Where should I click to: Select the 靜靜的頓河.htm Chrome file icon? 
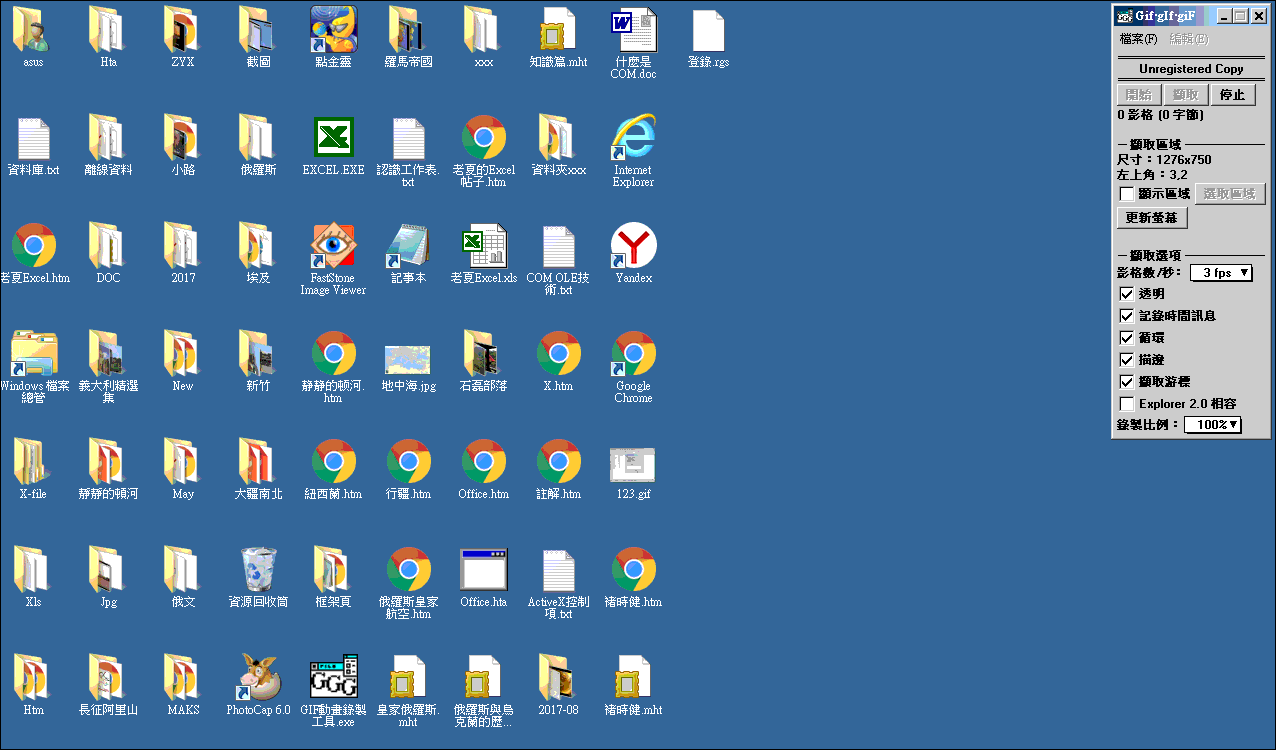click(x=333, y=354)
